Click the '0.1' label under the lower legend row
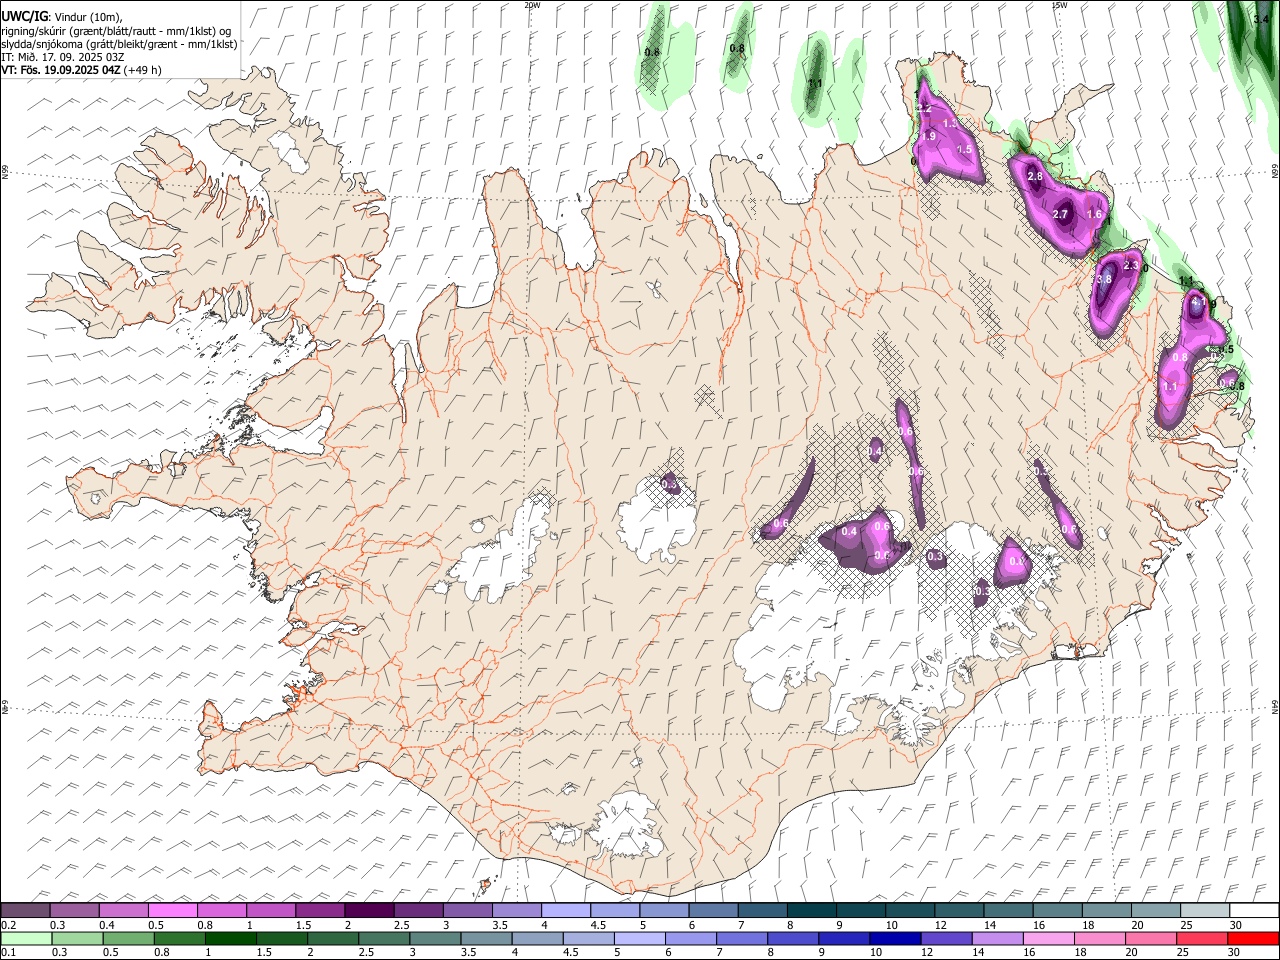 pos(8,953)
